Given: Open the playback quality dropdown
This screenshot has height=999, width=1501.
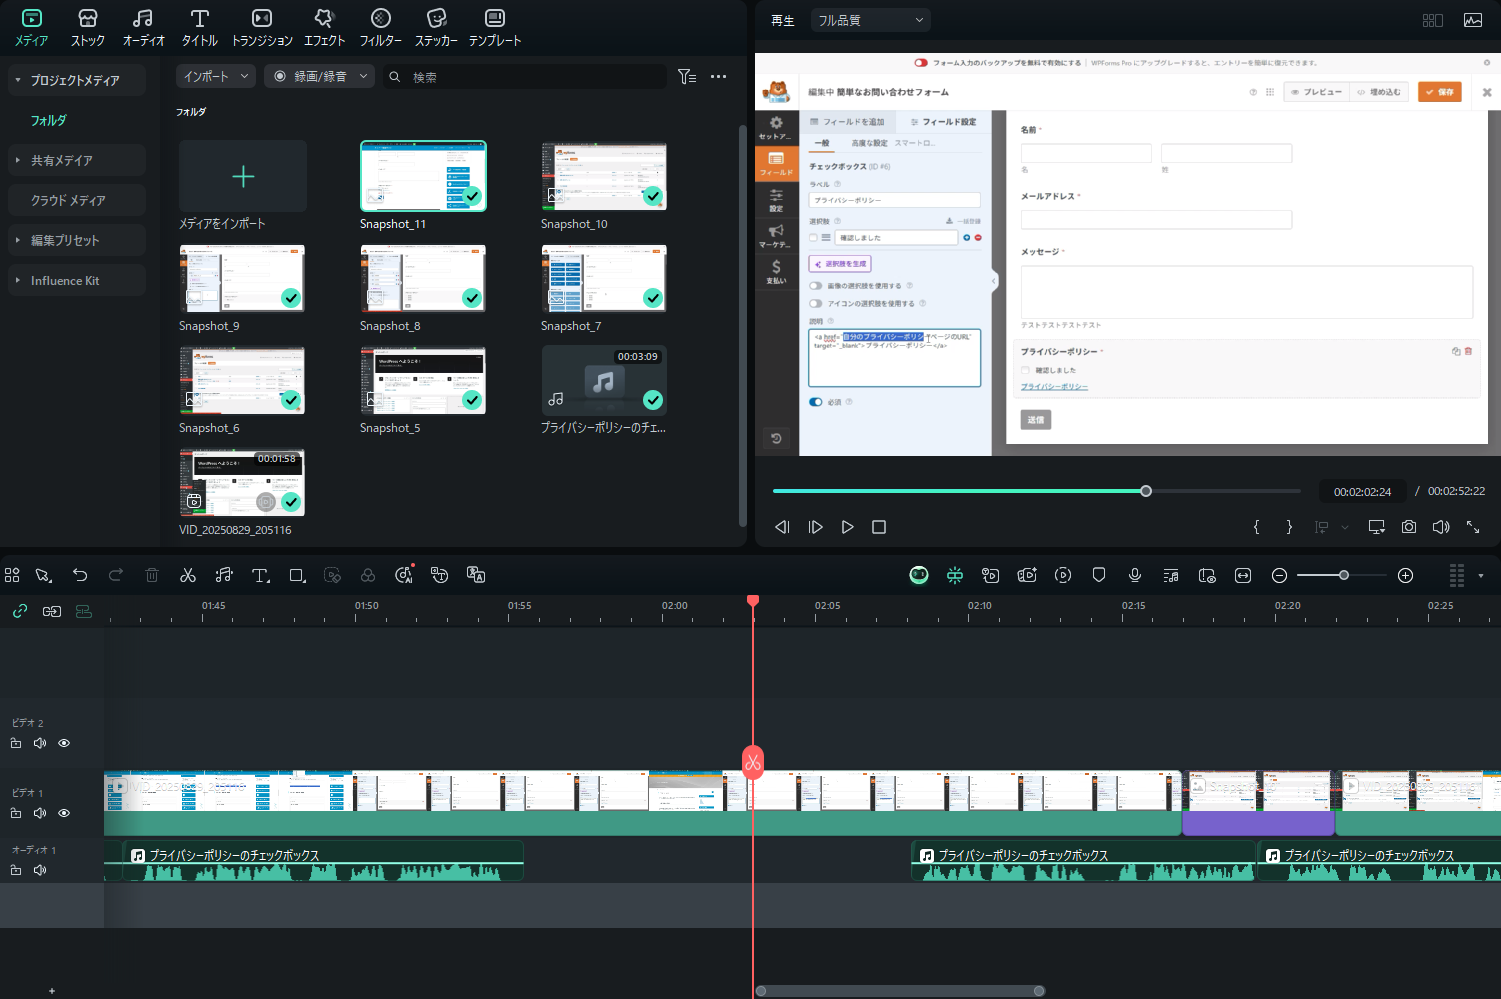Looking at the screenshot, I should click(x=870, y=20).
